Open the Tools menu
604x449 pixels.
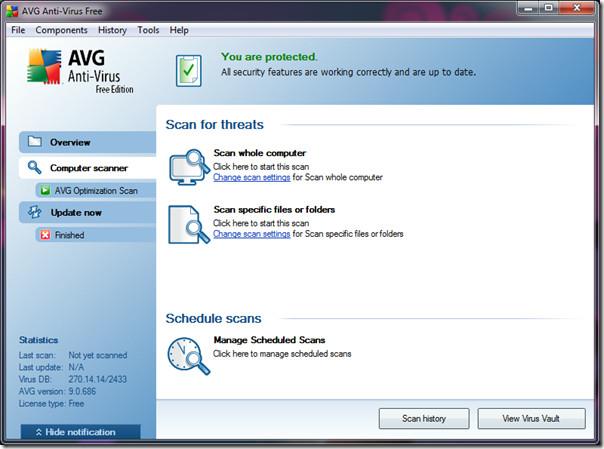pyautogui.click(x=148, y=30)
